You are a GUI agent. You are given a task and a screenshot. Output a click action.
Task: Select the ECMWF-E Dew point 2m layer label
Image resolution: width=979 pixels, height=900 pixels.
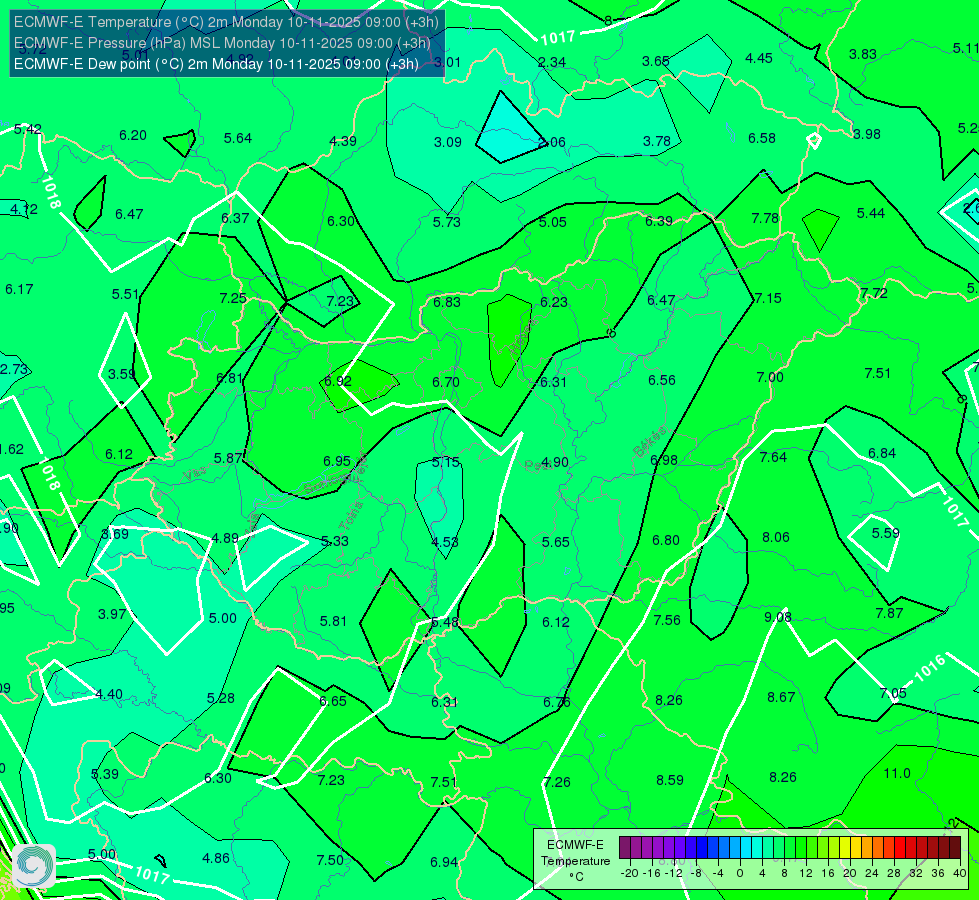[x=216, y=64]
